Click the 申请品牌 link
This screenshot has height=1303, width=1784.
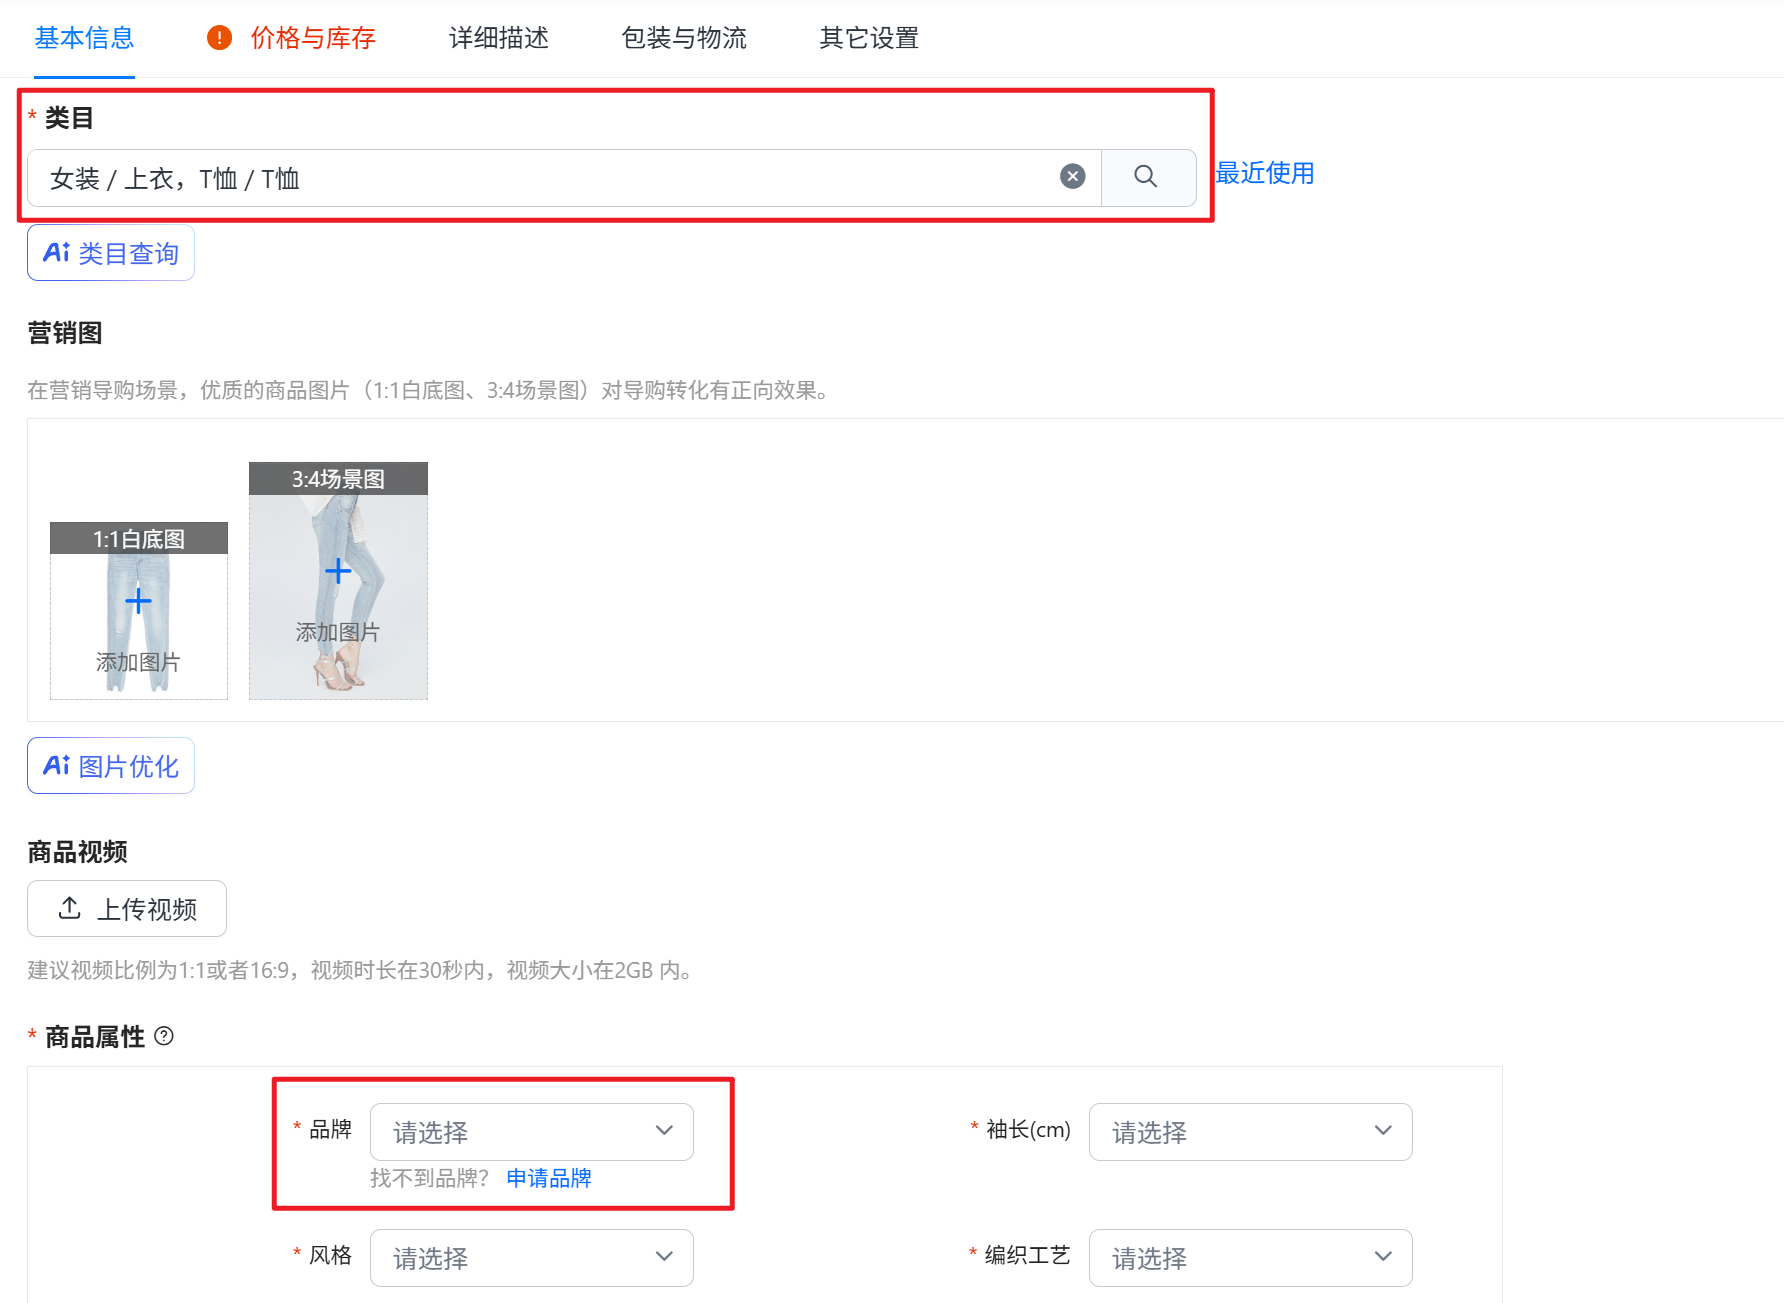pos(549,1178)
